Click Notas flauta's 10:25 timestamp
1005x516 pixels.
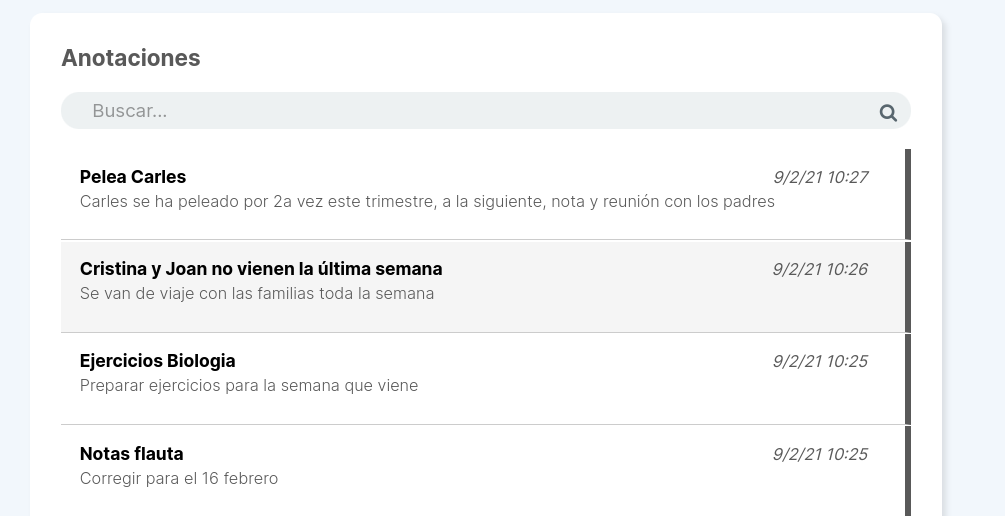[820, 454]
